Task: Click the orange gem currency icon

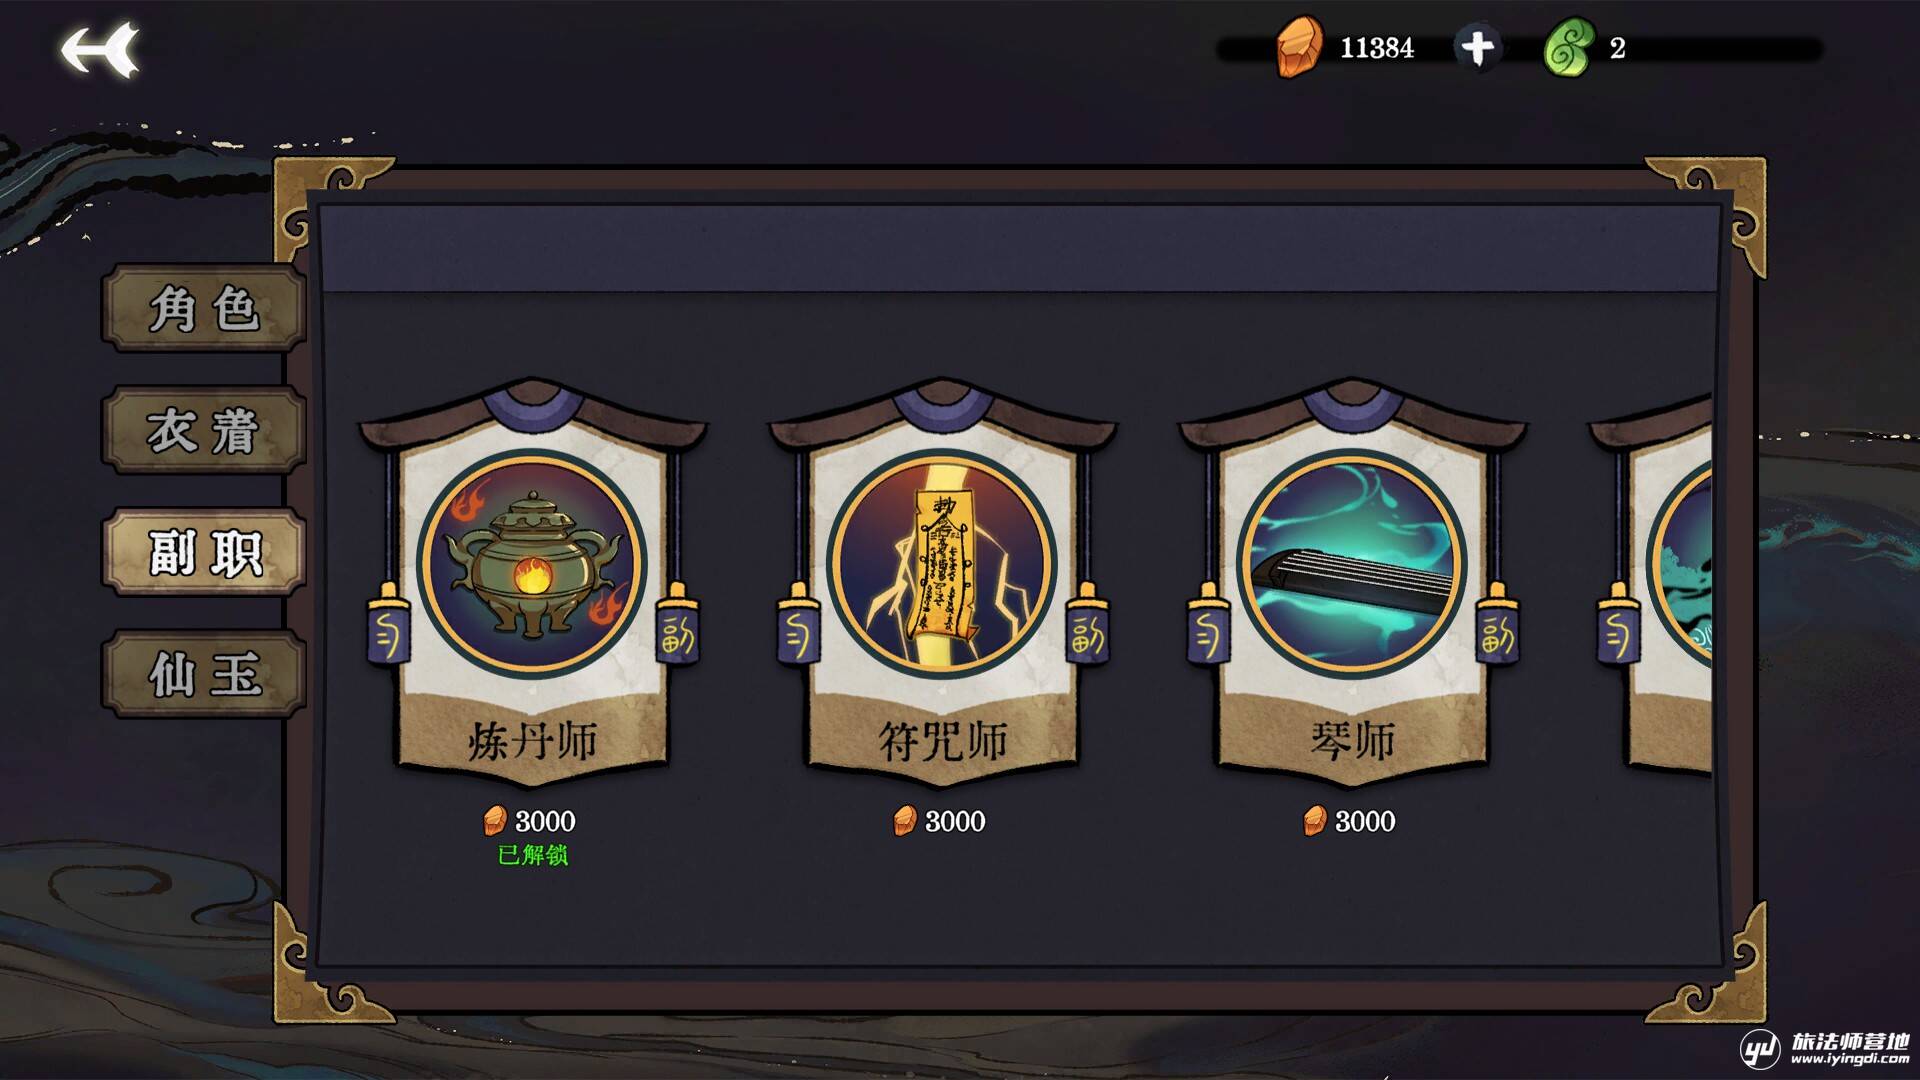Action: coord(1300,47)
